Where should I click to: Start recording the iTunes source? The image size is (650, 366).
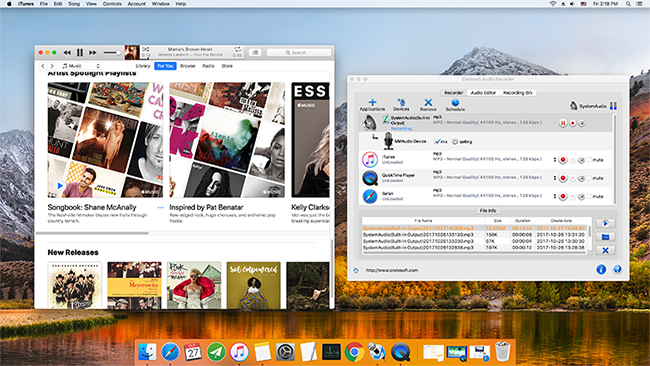pyautogui.click(x=563, y=160)
